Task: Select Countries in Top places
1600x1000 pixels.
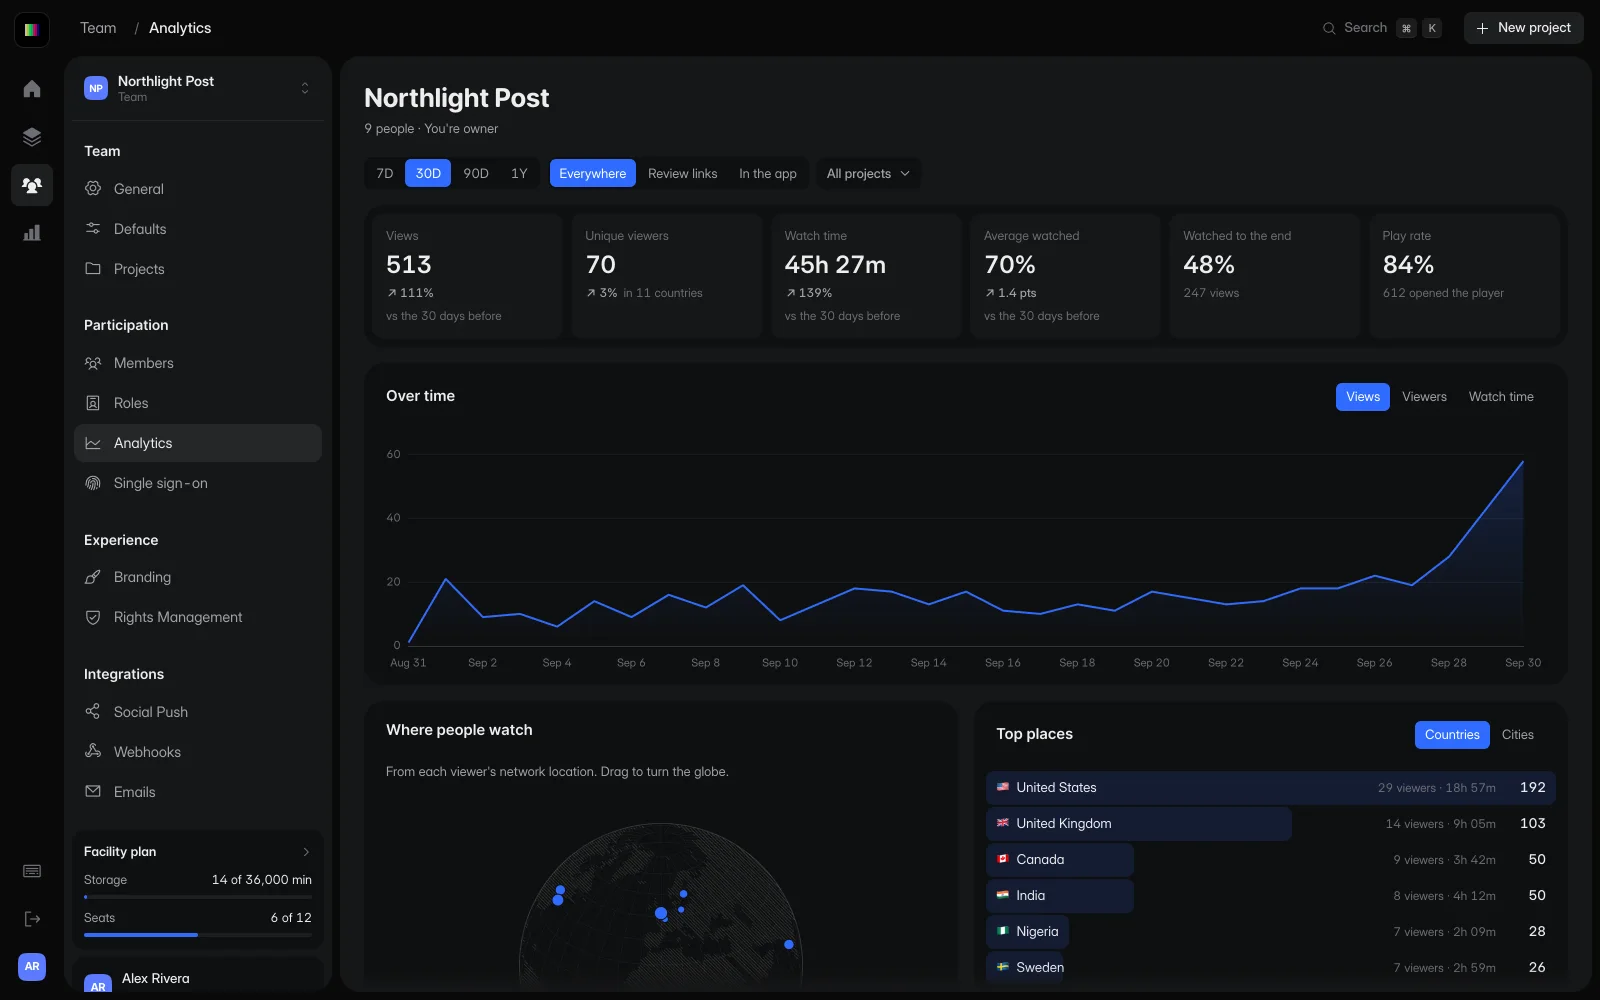Action: pyautogui.click(x=1452, y=735)
